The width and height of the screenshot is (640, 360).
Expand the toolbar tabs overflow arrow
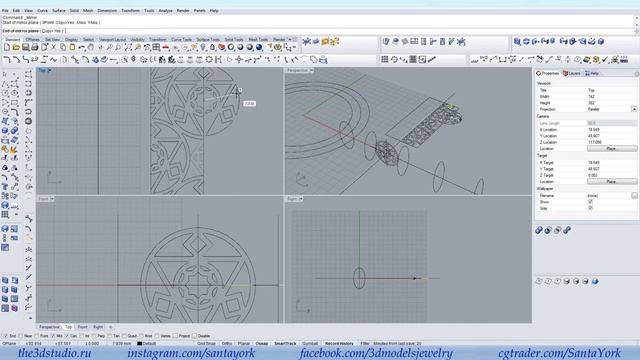click(290, 39)
